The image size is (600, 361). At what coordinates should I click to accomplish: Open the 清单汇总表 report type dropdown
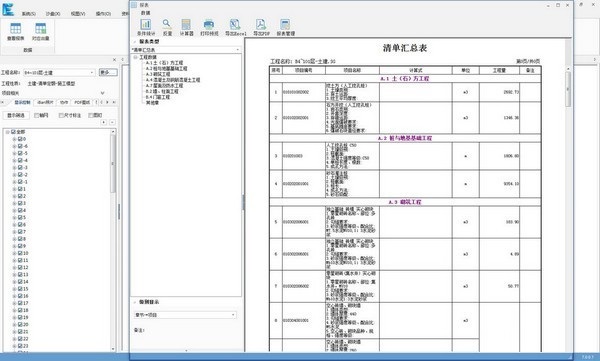pyautogui.click(x=186, y=50)
